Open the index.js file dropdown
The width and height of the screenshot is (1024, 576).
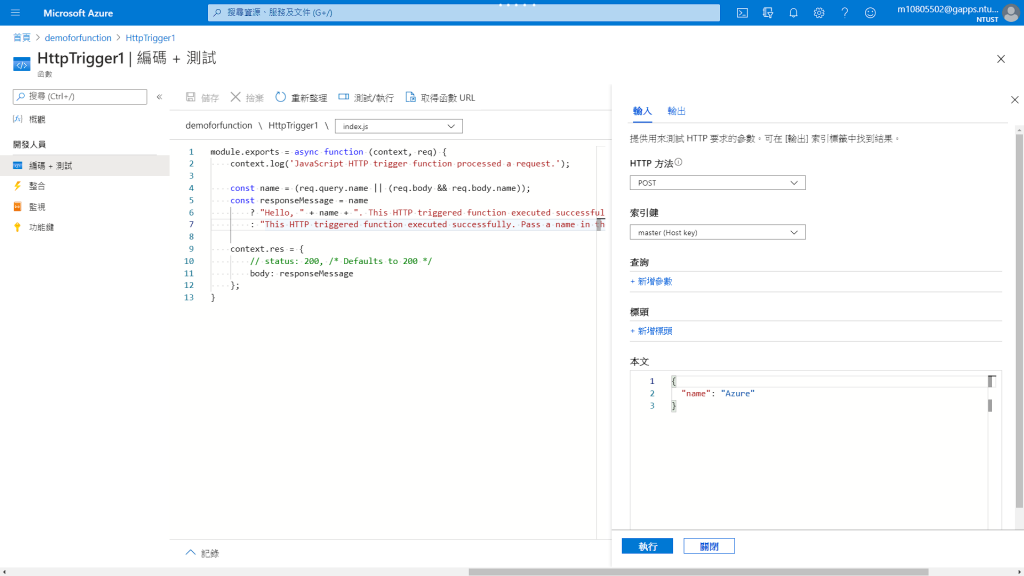click(398, 126)
